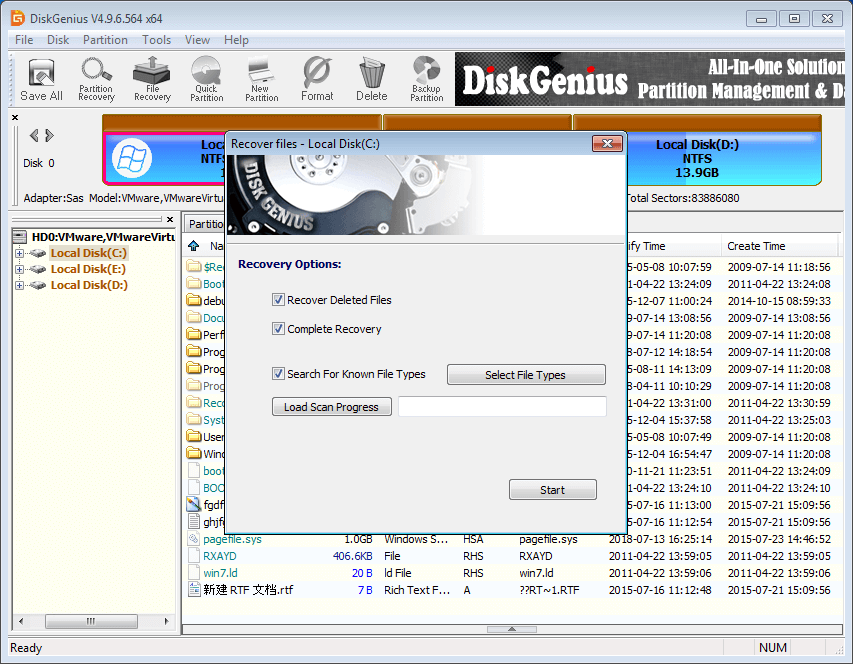Click the DiskGenius app logo in the title bar
Screen dimensions: 853x664
[18, 18]
